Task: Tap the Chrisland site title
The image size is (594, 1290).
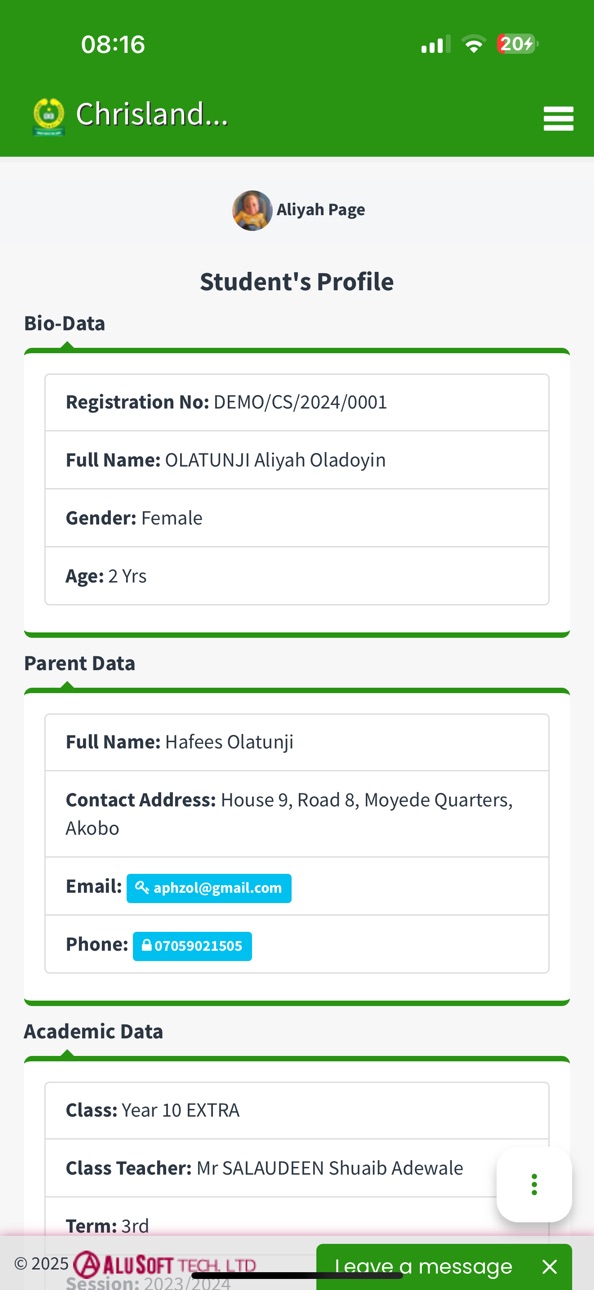Action: click(152, 115)
